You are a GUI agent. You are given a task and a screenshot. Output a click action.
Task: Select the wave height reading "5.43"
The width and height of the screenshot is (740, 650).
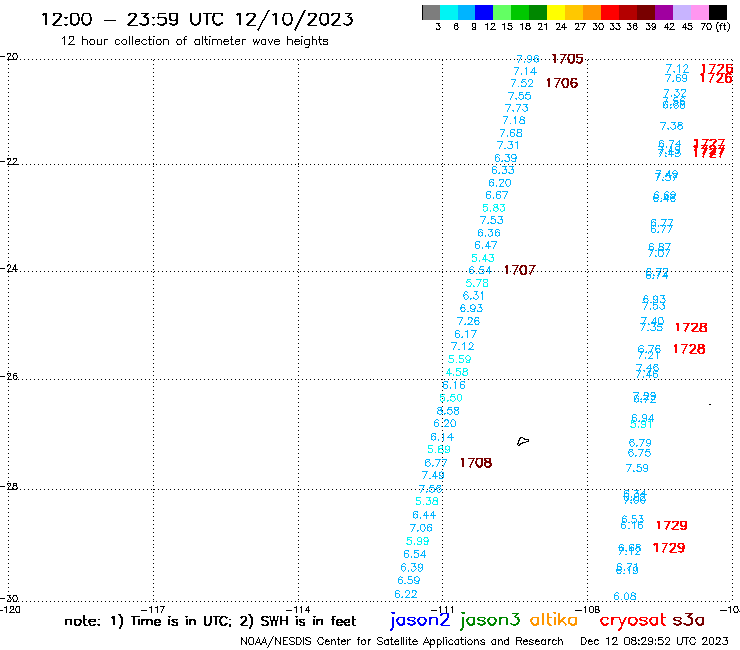[x=483, y=258]
